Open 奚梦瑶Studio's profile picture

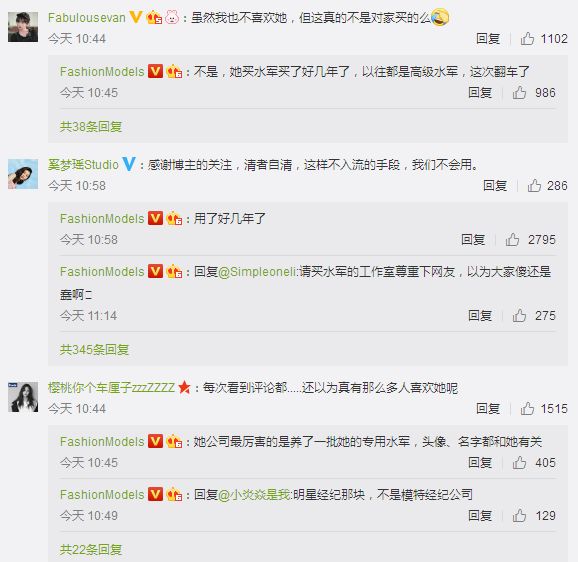[x=23, y=174]
